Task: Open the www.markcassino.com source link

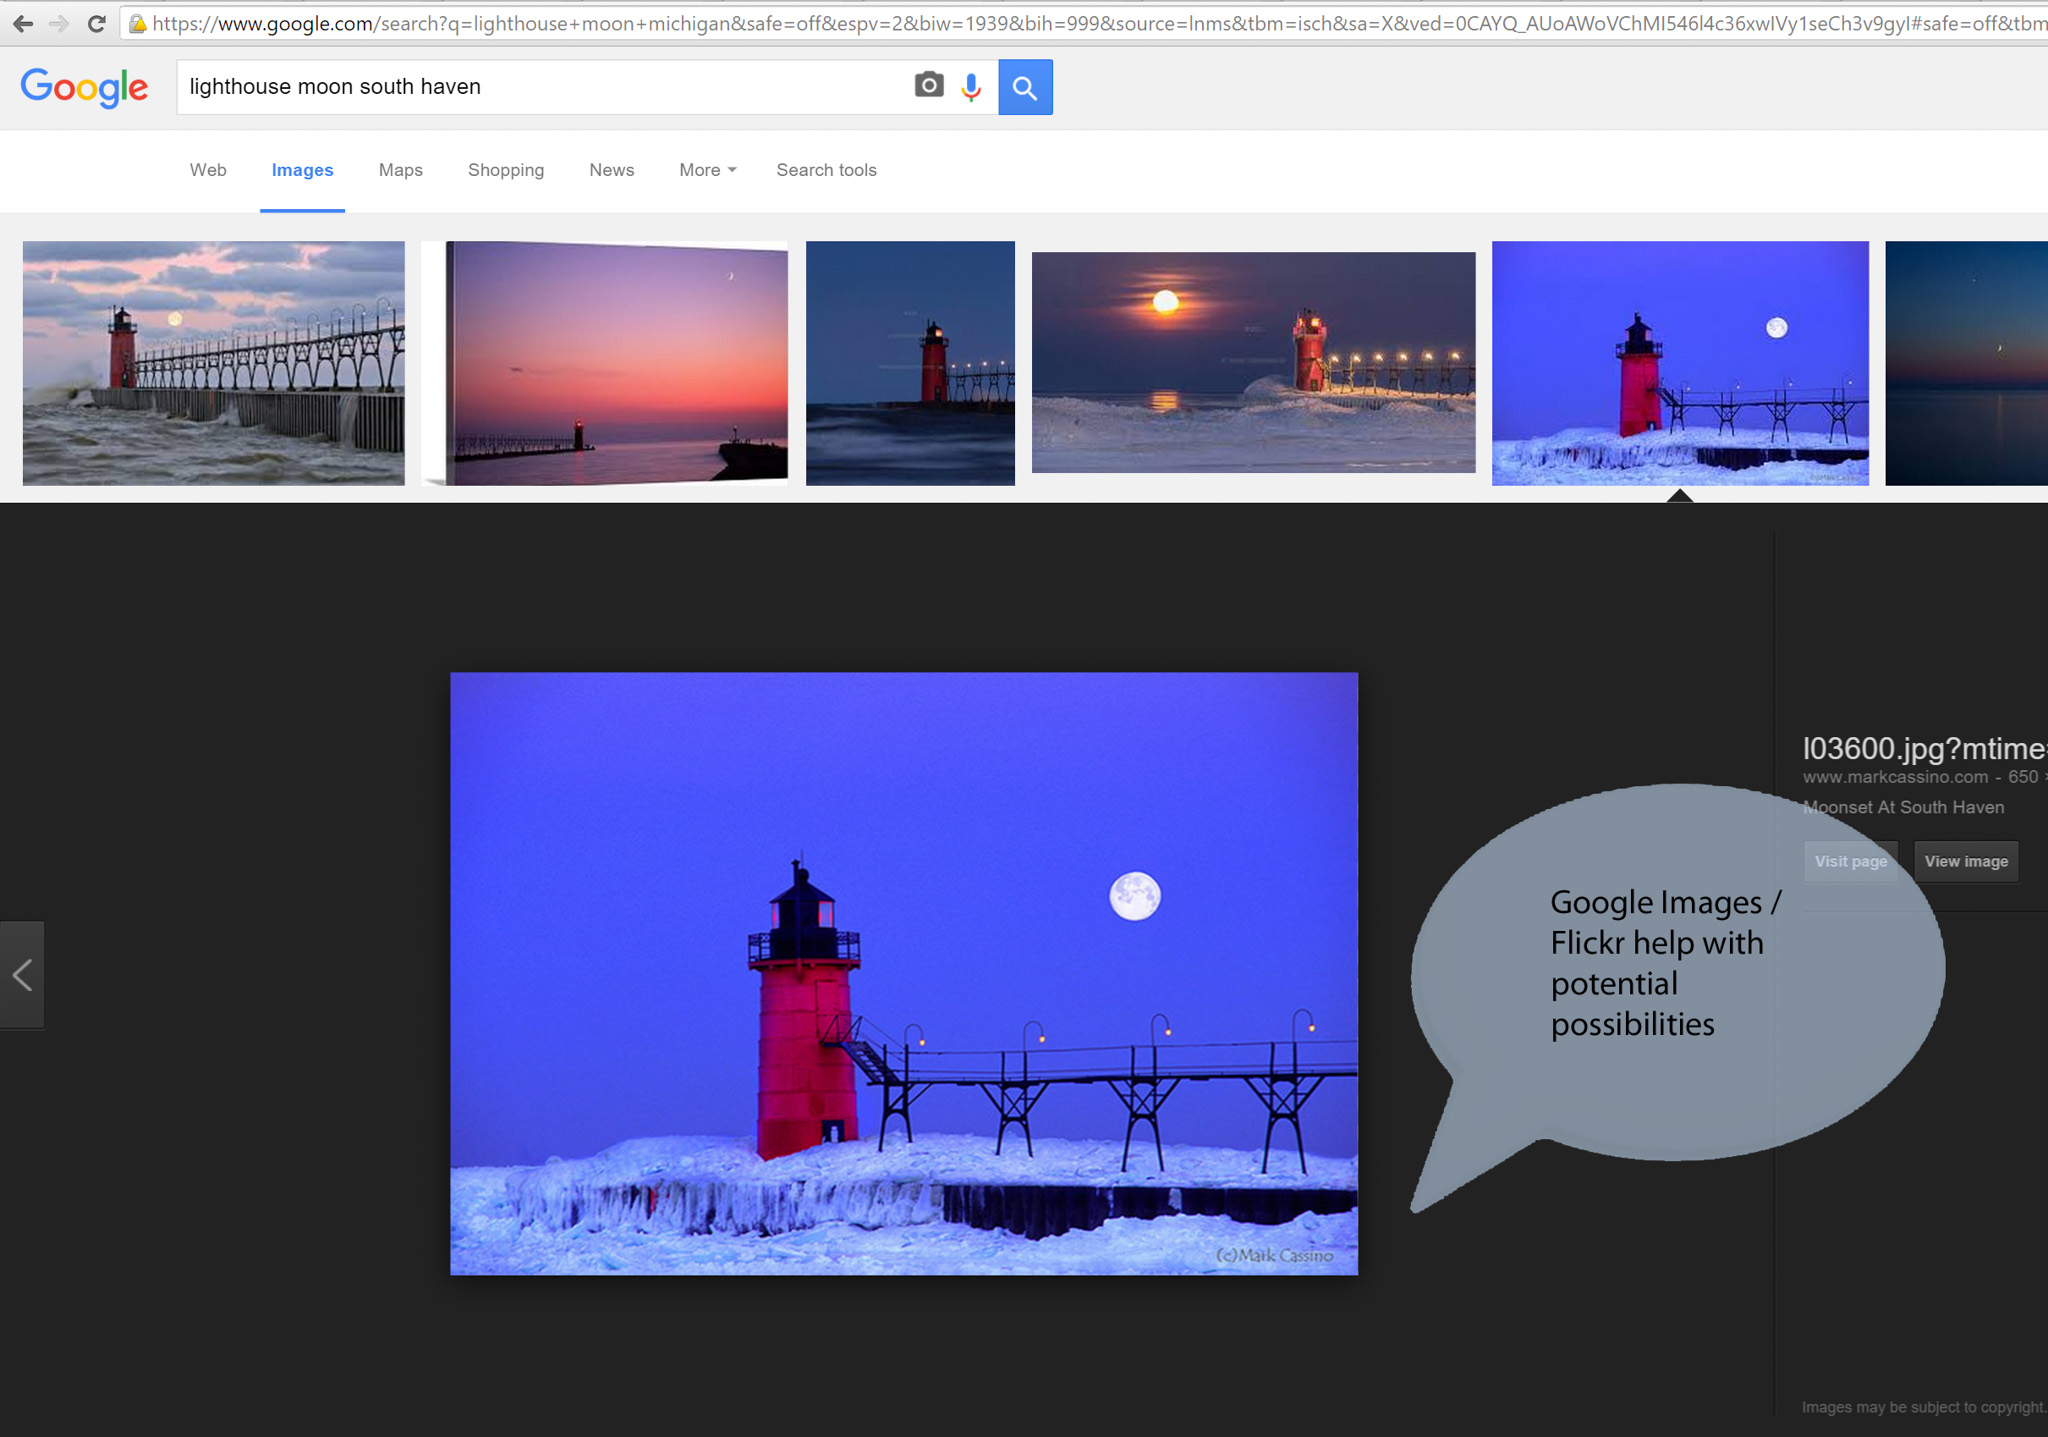Action: tap(1895, 777)
